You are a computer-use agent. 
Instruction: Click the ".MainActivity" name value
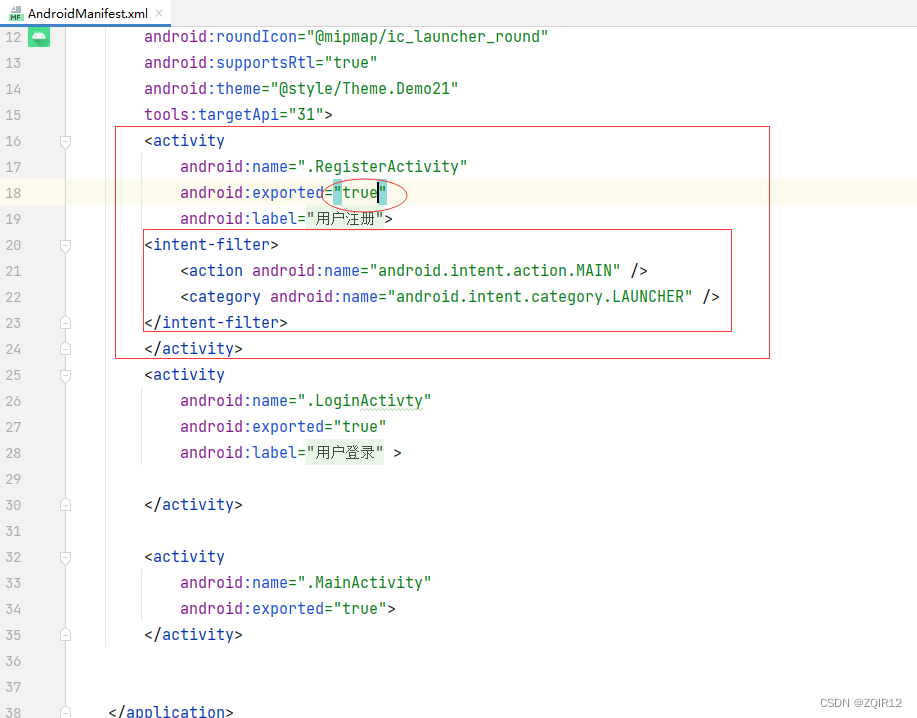364,583
